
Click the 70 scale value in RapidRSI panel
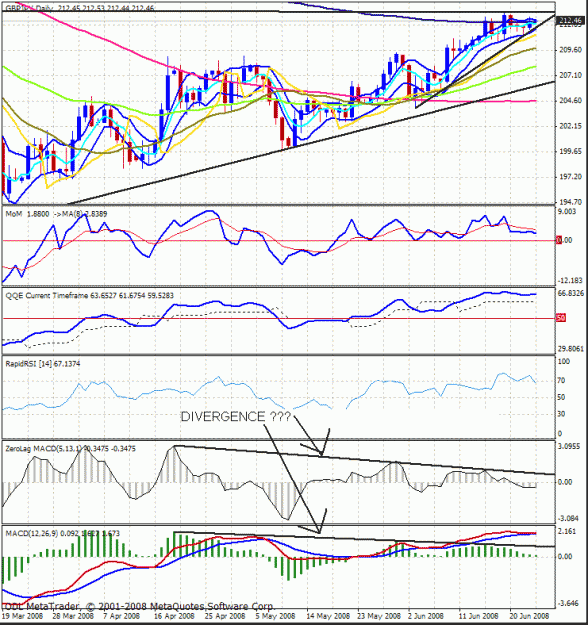[x=561, y=381]
